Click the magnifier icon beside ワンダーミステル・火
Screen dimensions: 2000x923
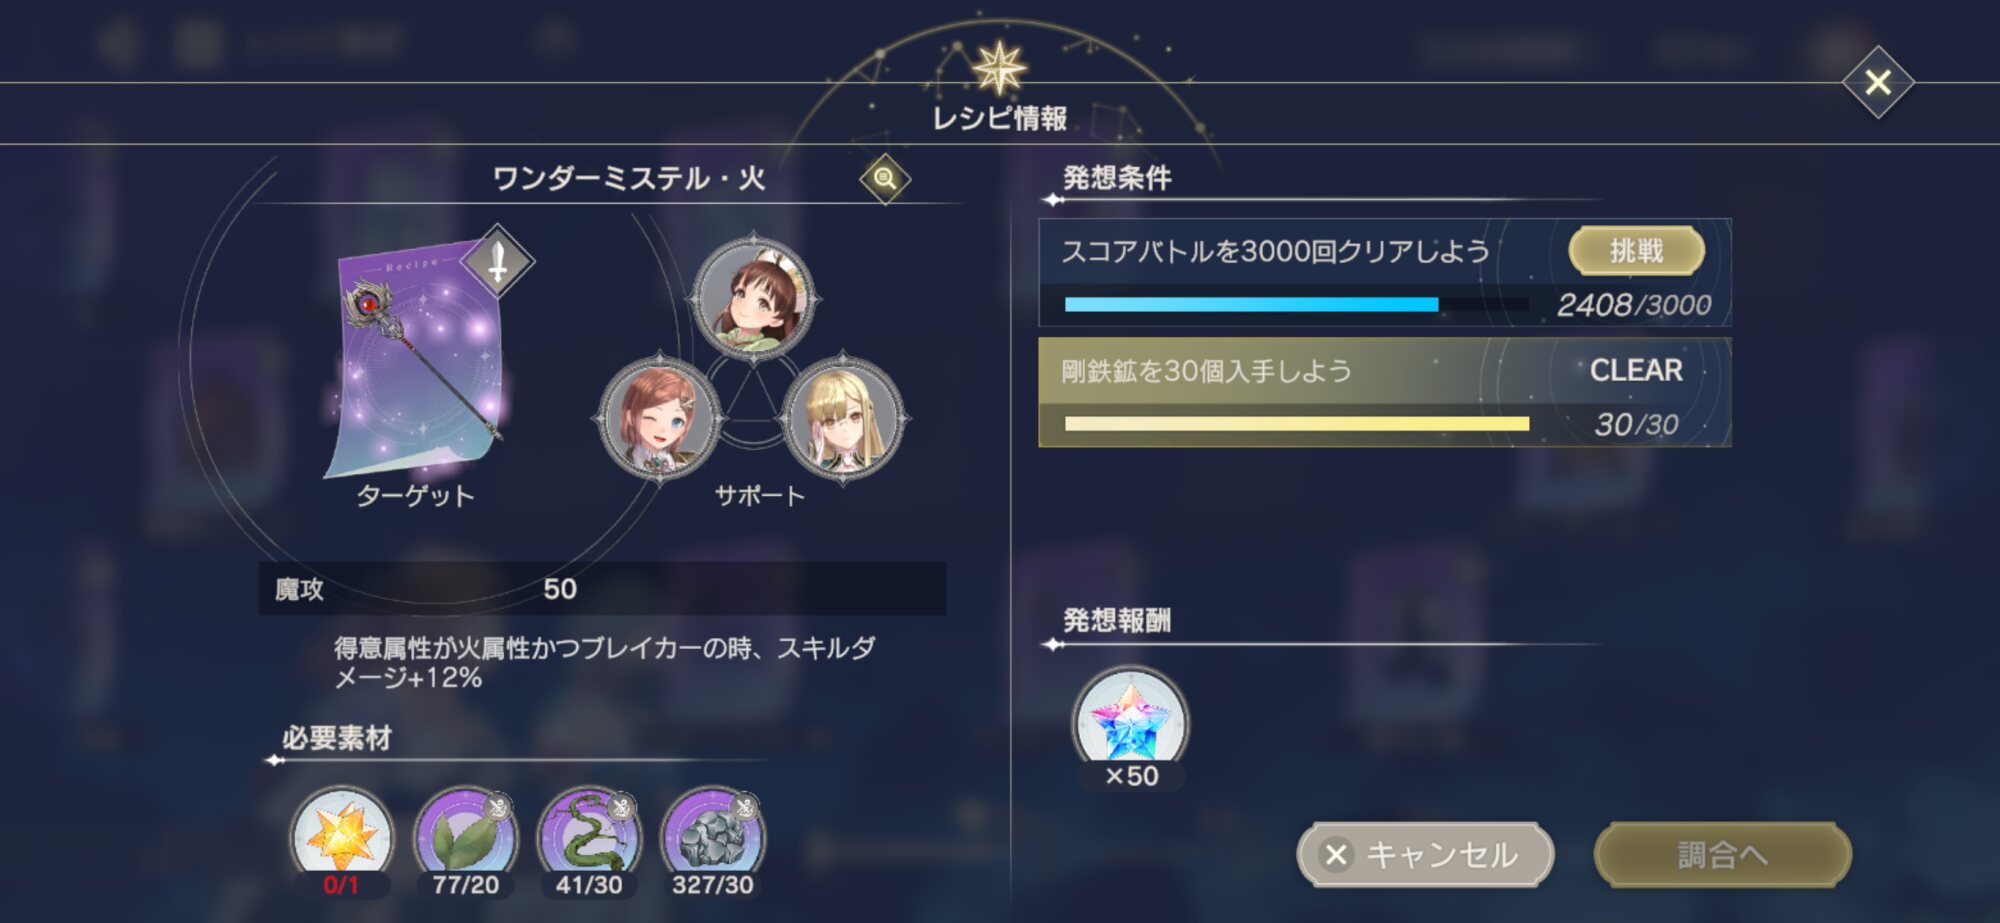(885, 179)
